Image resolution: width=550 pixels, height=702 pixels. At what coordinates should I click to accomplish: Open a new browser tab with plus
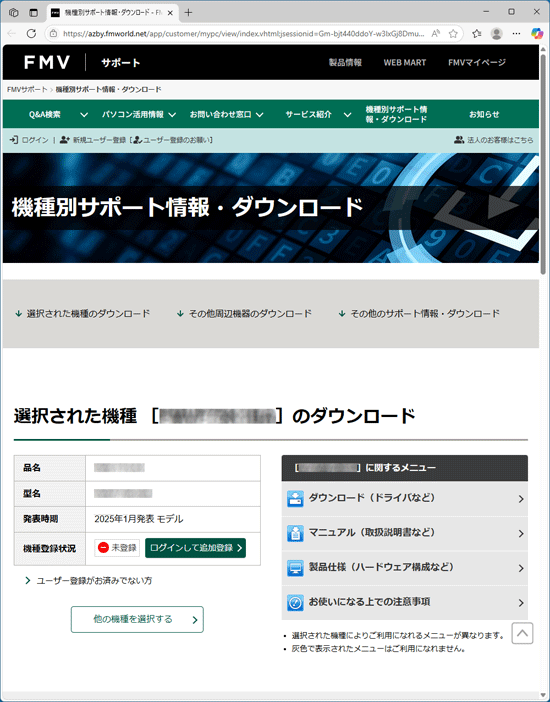coord(188,13)
